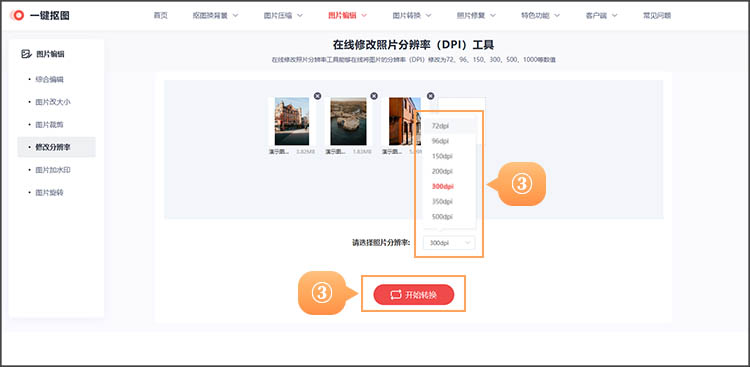Go to 常见问题 in the navigation
Viewport: 750px width, 367px height.
coord(657,15)
